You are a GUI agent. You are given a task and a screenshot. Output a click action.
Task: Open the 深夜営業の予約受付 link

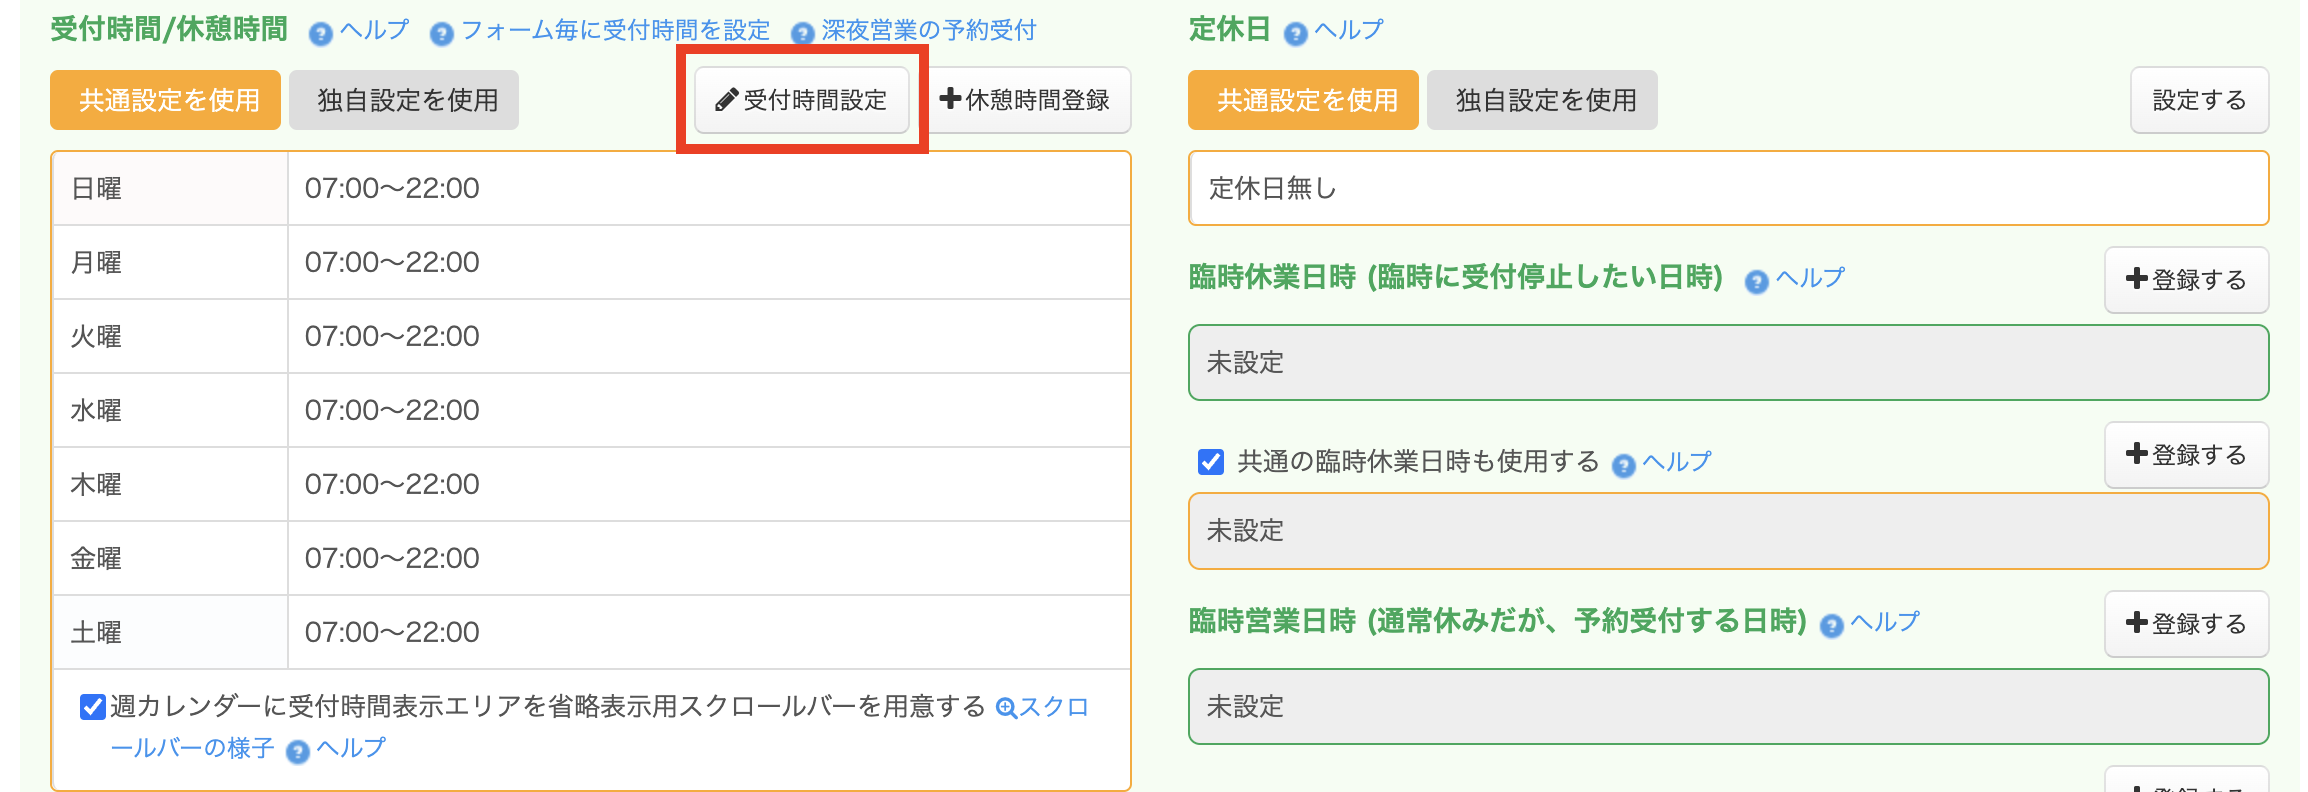pos(928,31)
